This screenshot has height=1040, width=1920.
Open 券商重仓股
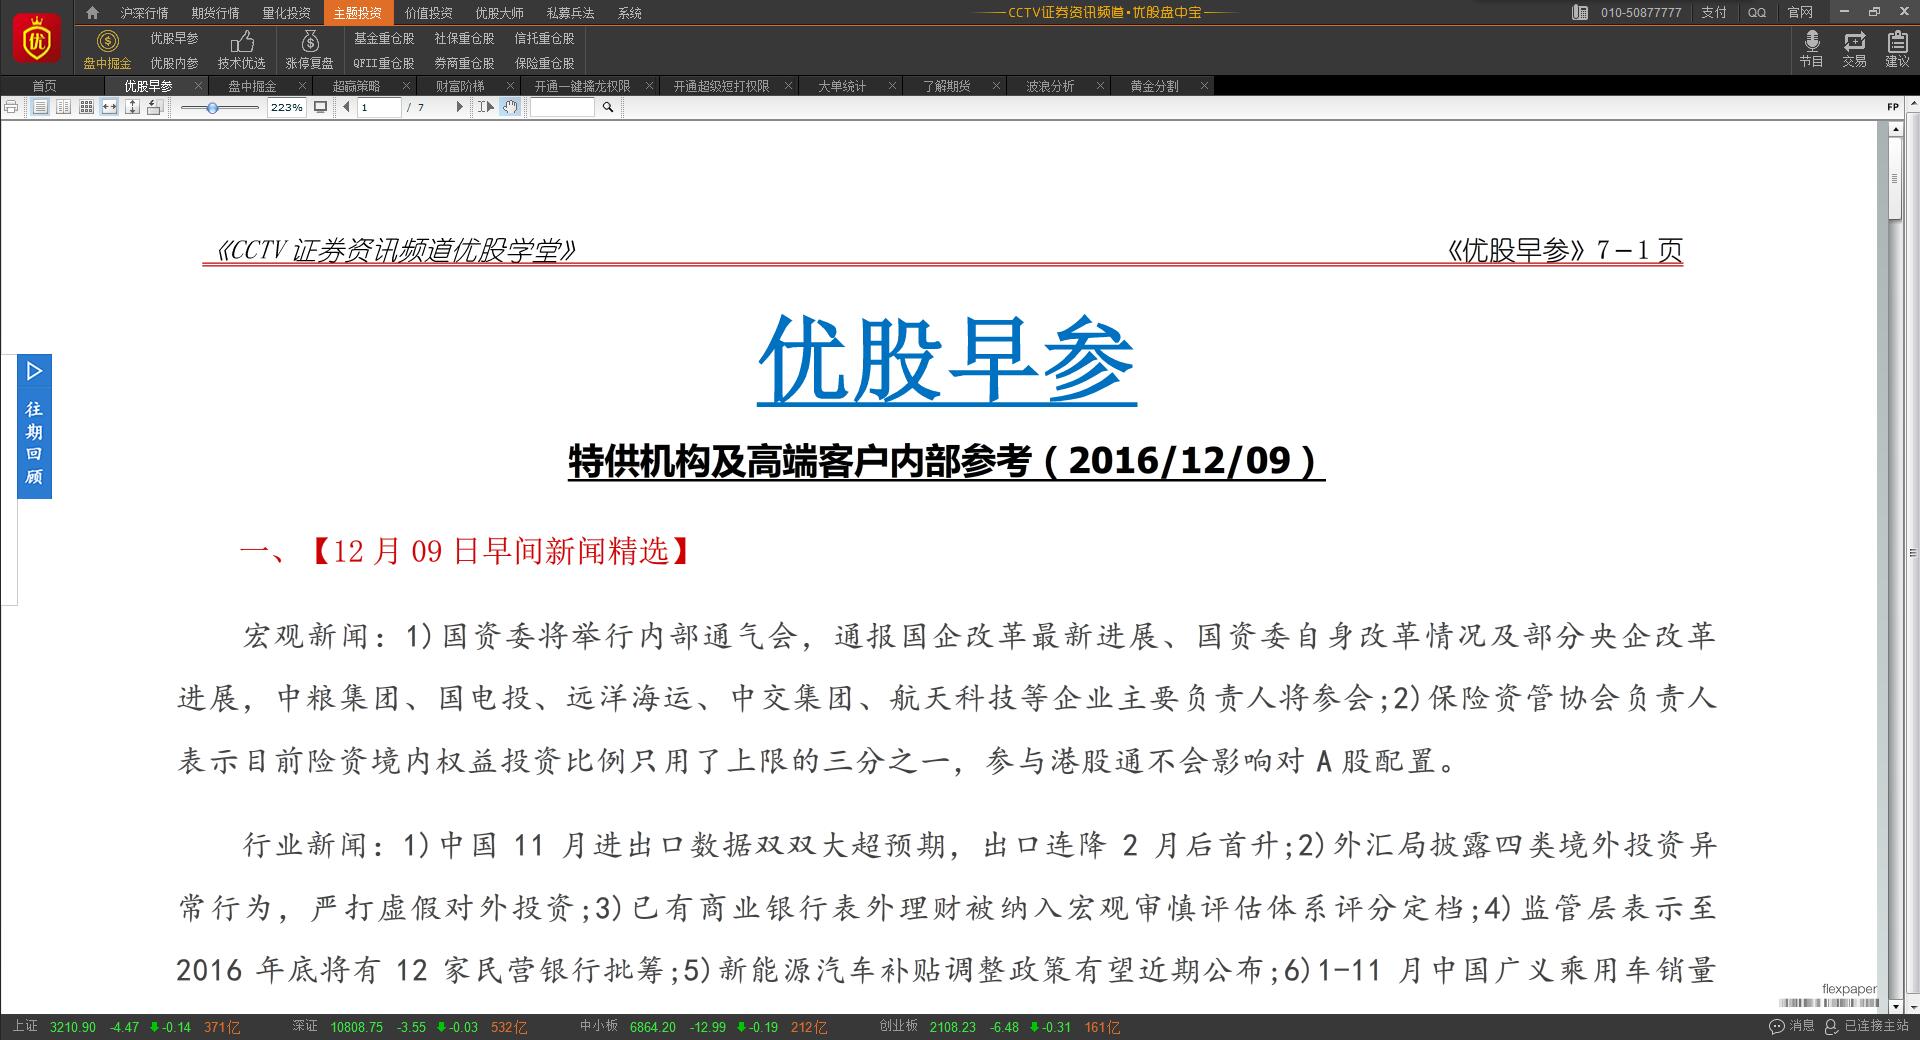465,63
